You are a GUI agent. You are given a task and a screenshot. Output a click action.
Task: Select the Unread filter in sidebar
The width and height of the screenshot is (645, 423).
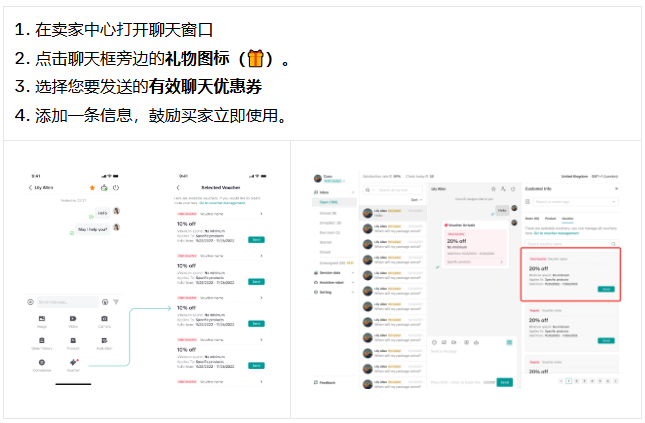328,213
